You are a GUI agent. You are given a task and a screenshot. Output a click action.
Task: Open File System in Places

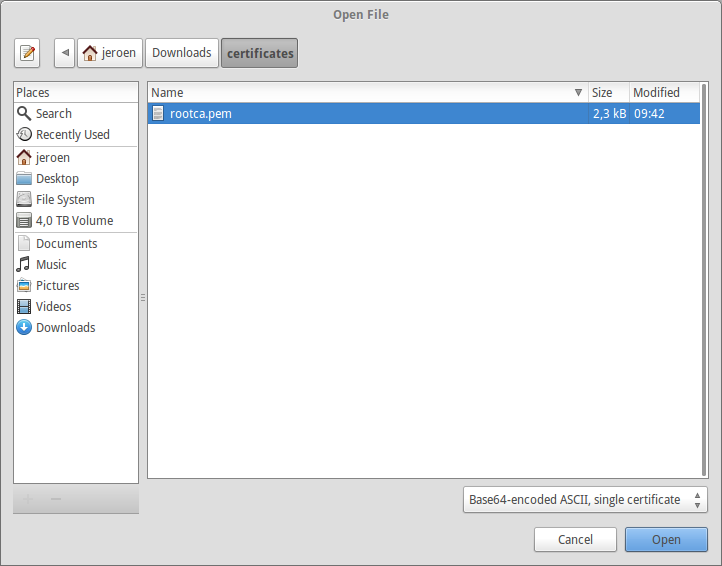[76, 200]
